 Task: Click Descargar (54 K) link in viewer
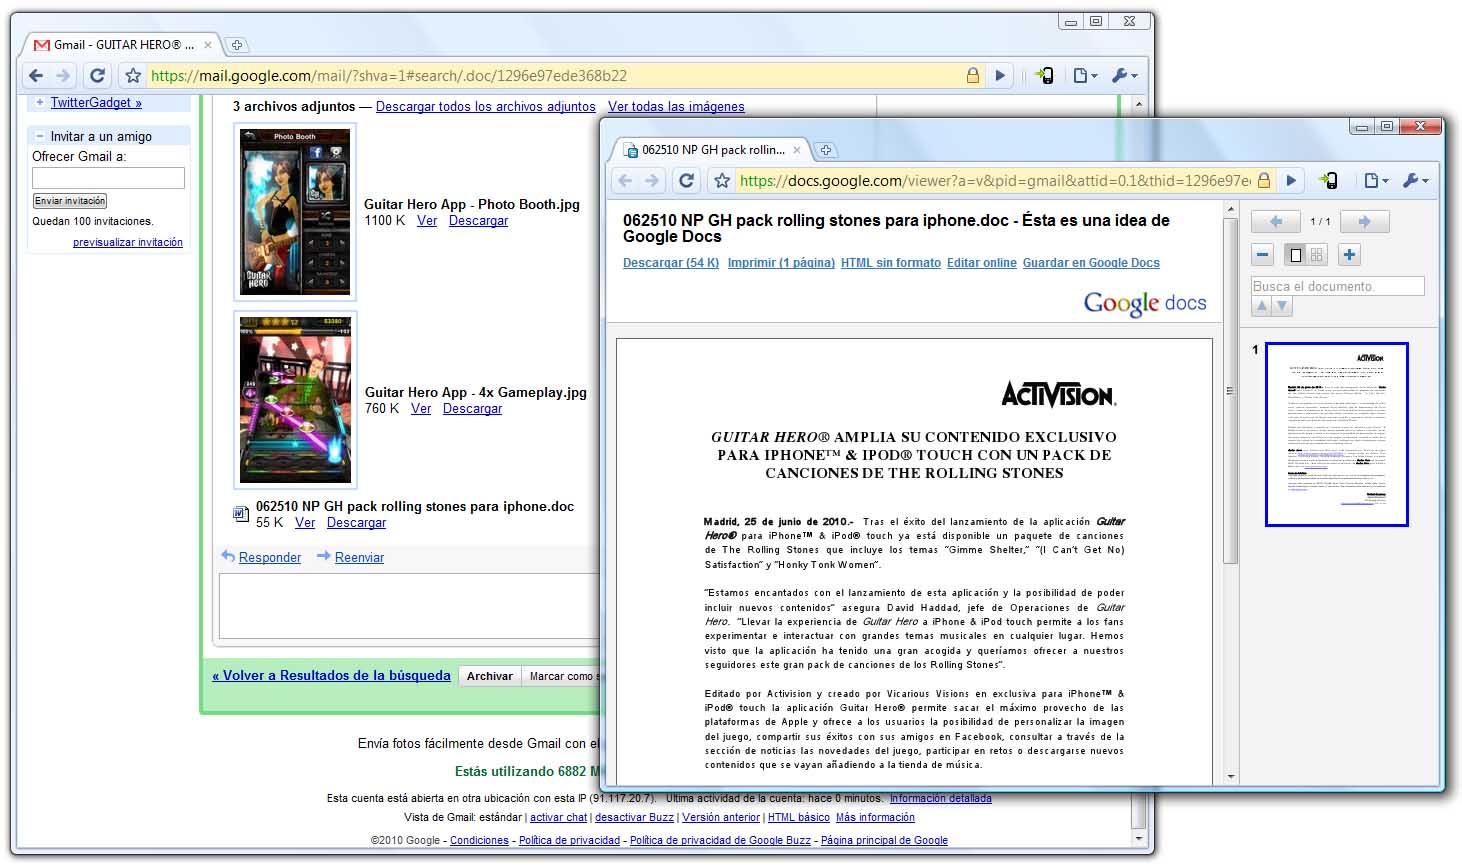pos(671,263)
